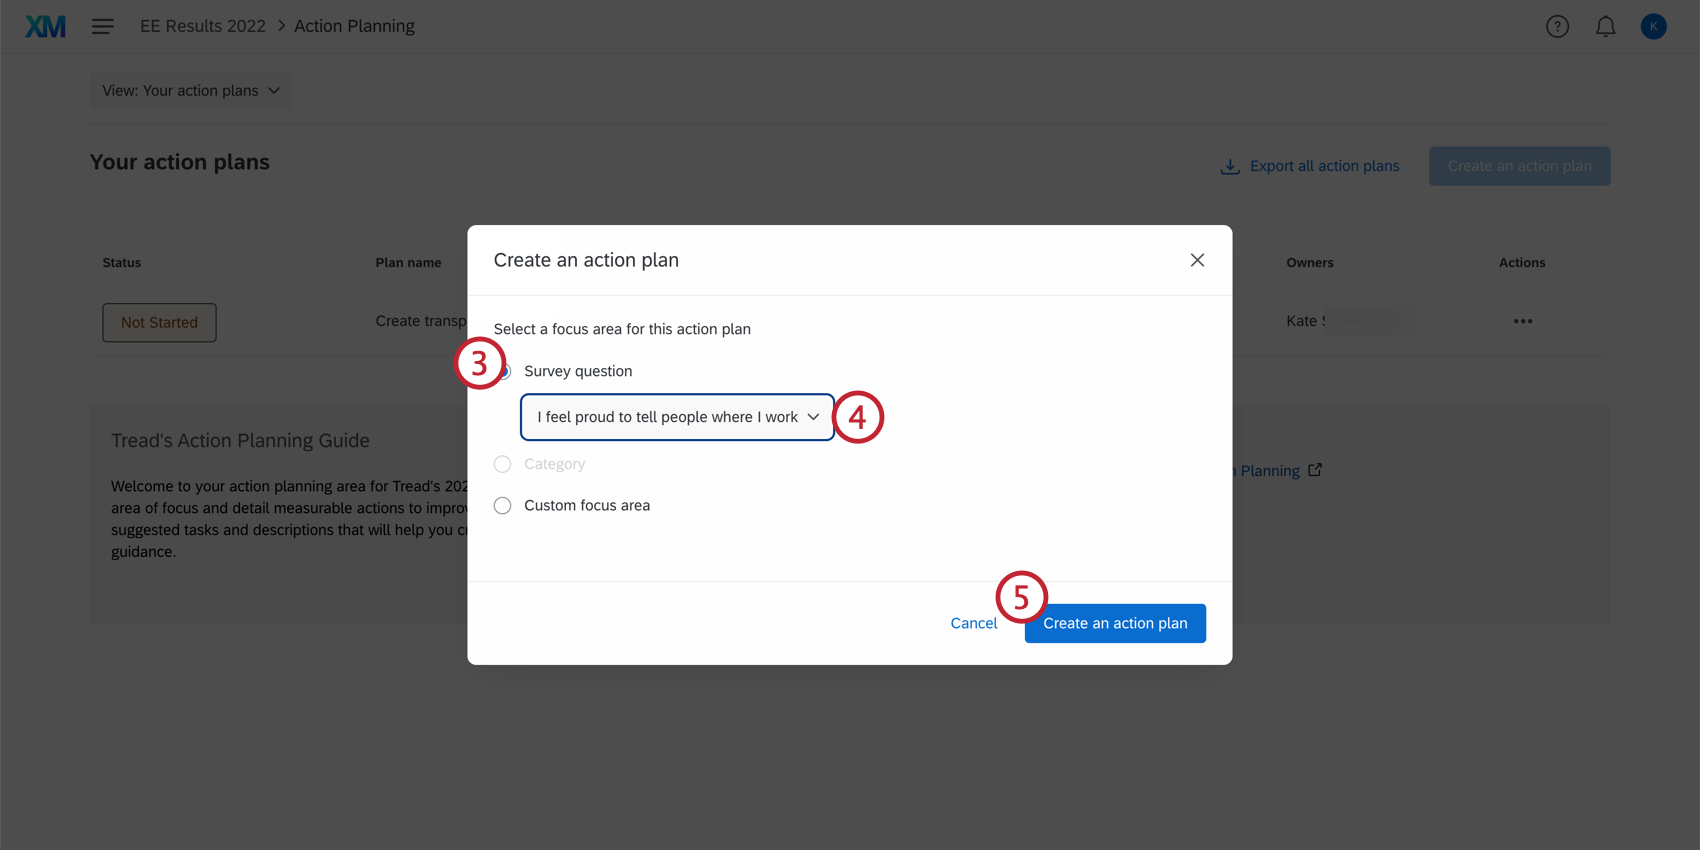Select the Category radio button

coord(503,464)
